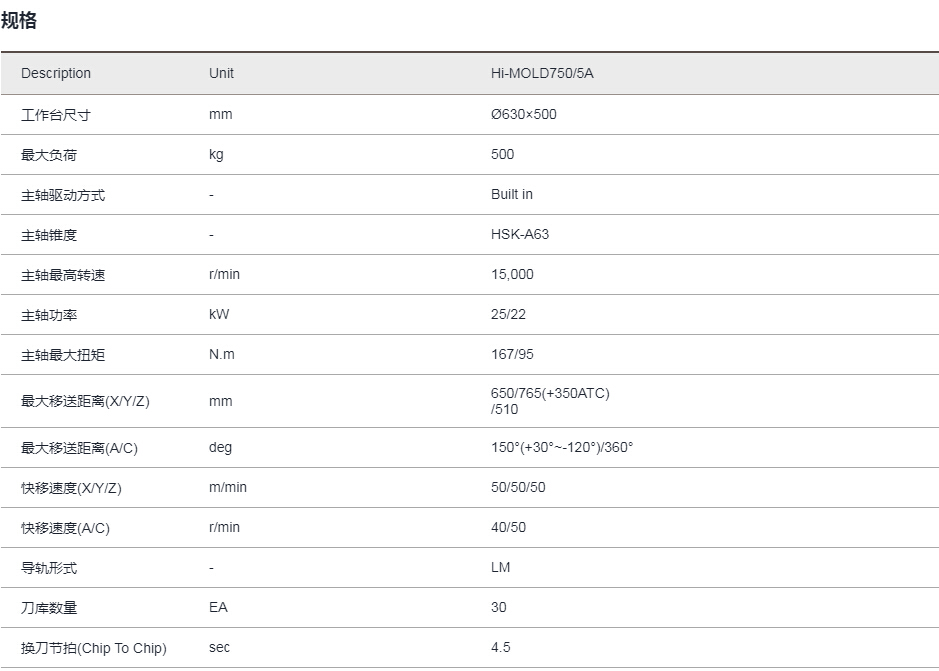
Task: Click the Hi-MOLD750/5A column header
Action: 542,73
